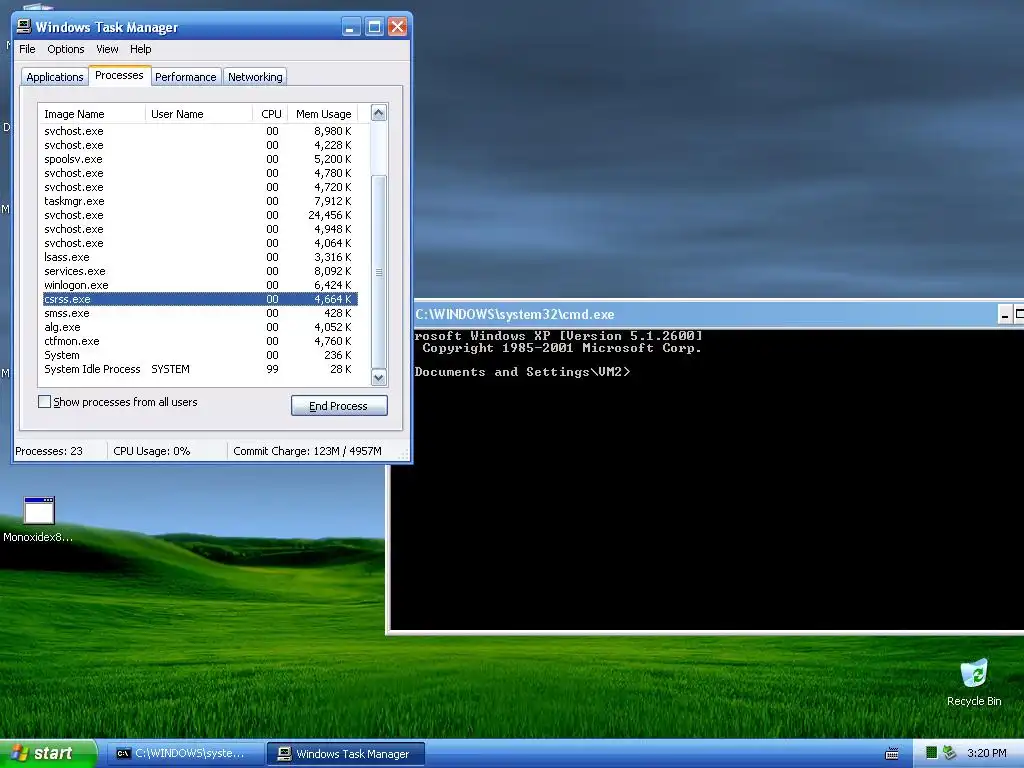Select svchost.exe row using 4,228 K
The width and height of the screenshot is (1024, 768).
(x=200, y=145)
